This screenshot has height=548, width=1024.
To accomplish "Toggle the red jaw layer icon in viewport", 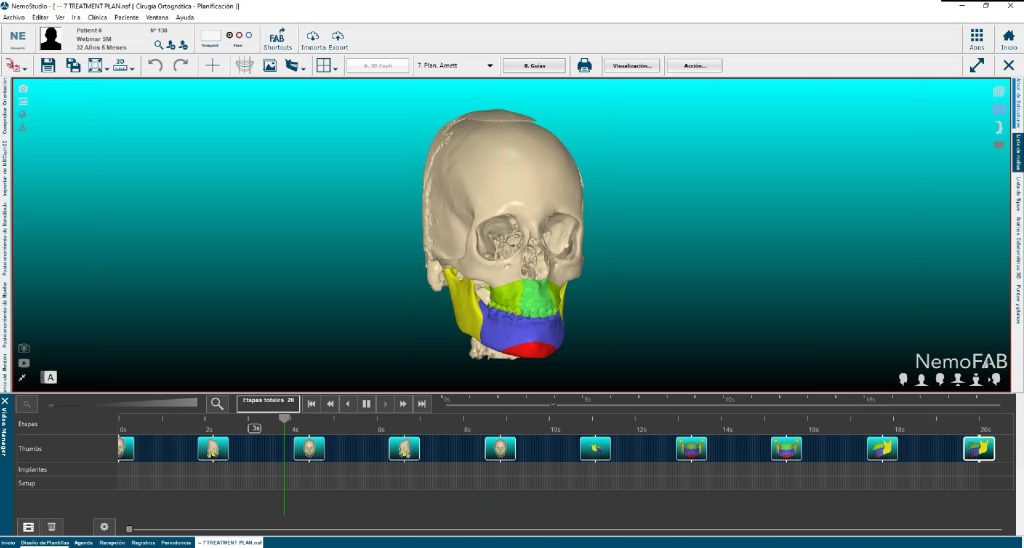I will pos(999,144).
